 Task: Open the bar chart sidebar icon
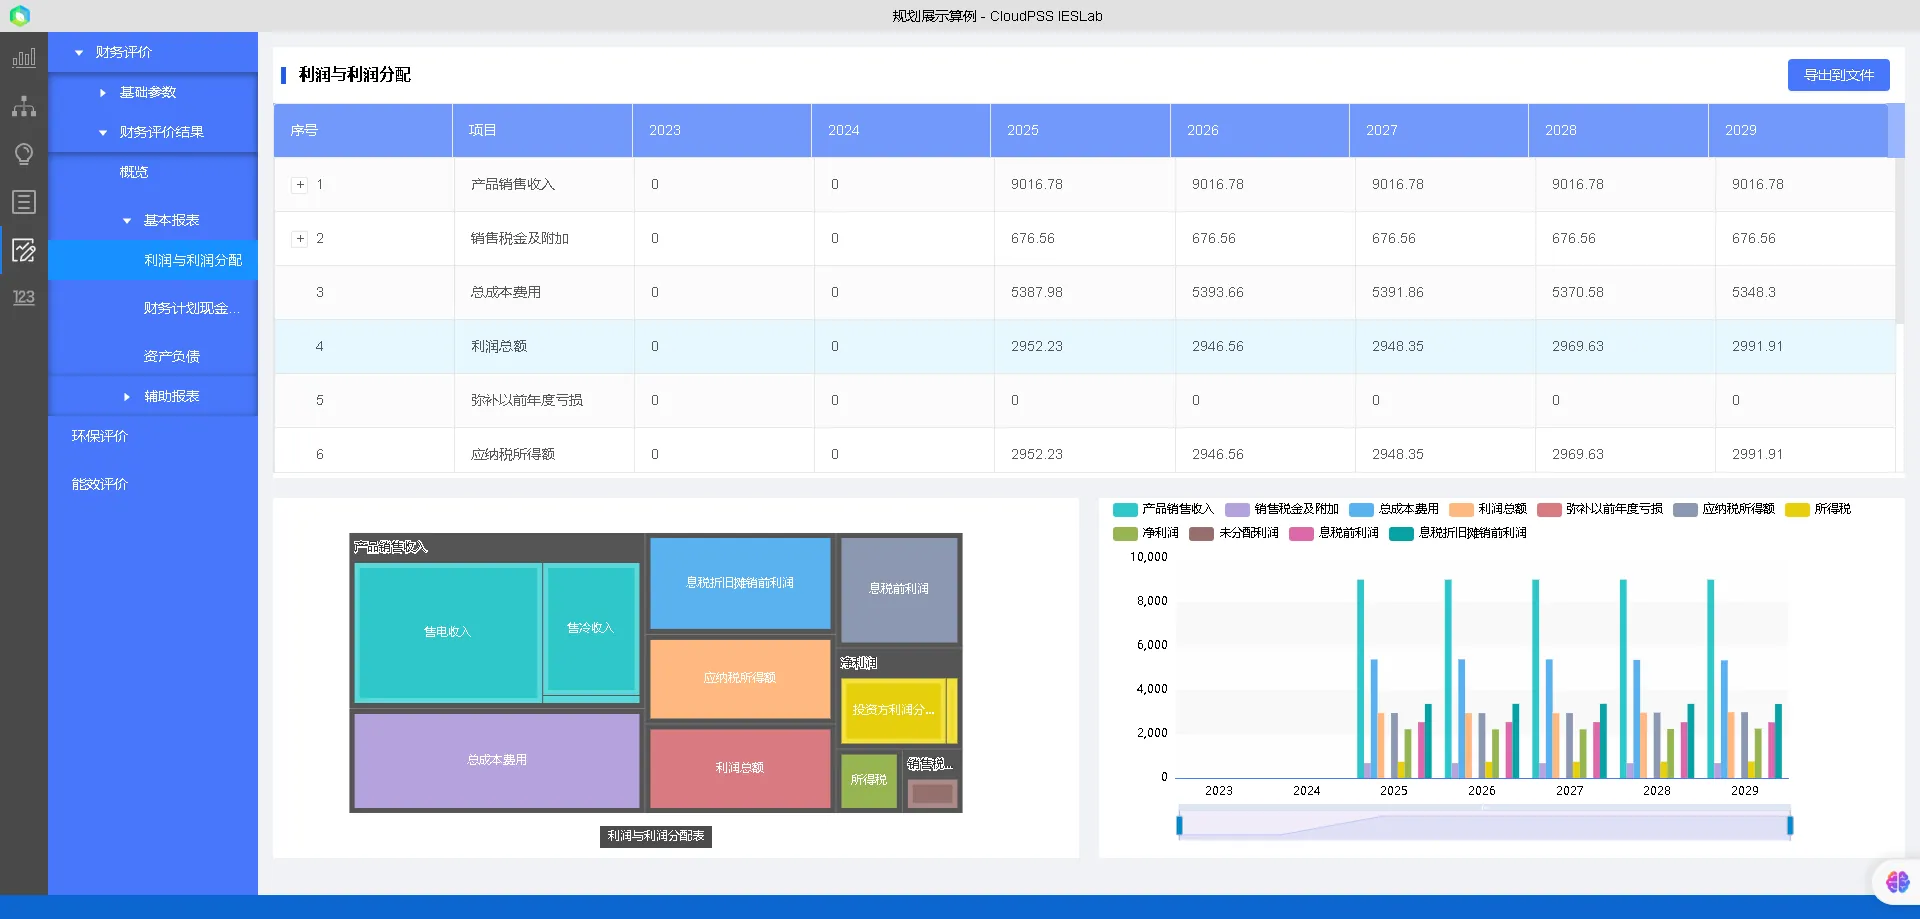click(x=24, y=58)
